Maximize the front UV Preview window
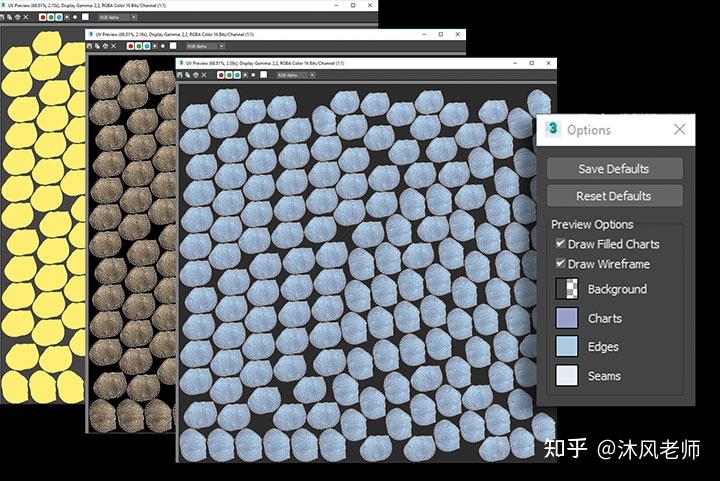Image resolution: width=720 pixels, height=481 pixels. point(531,63)
